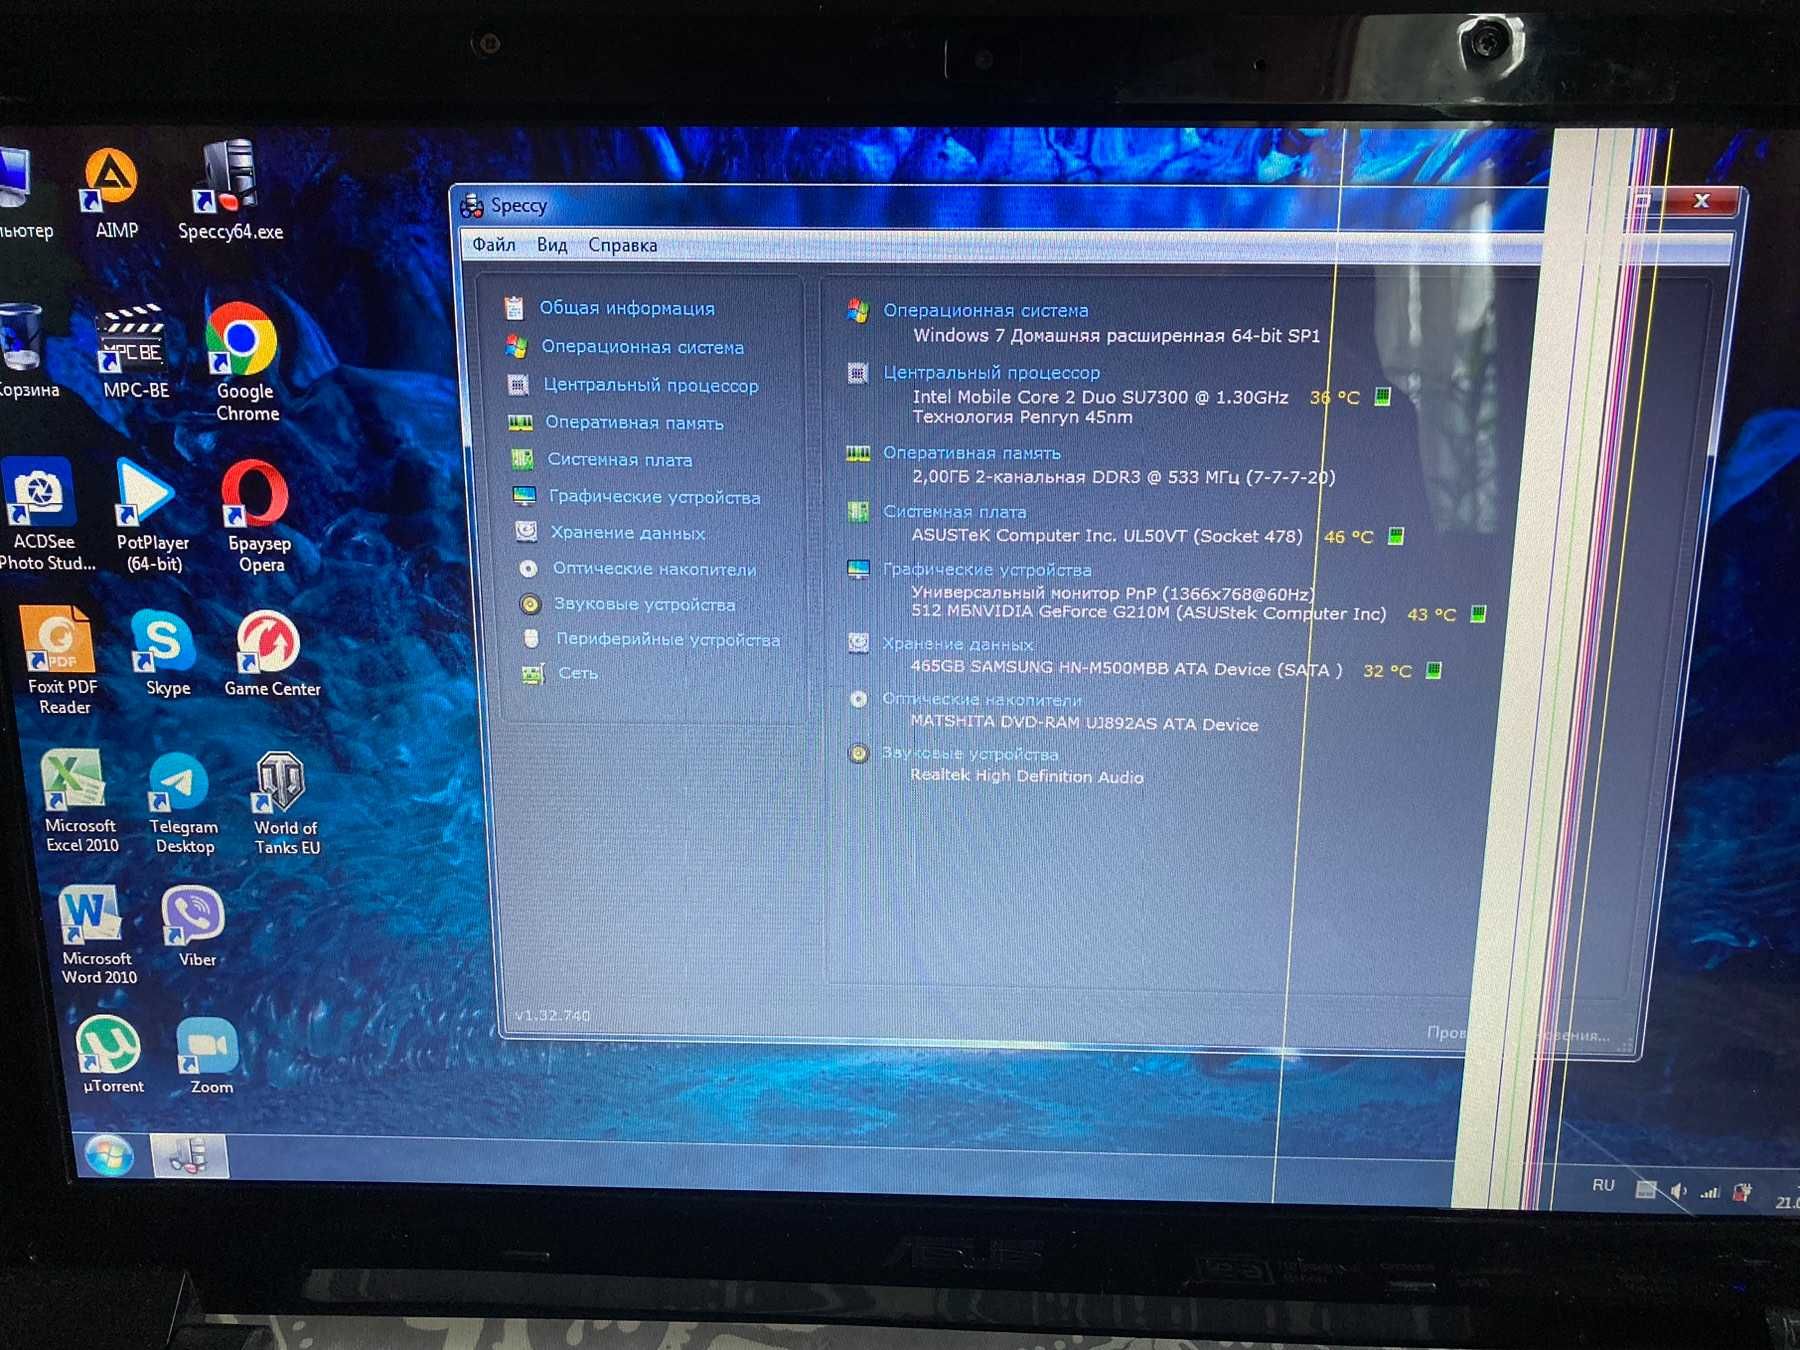Launch the ACDSee Photo Studio icon
Viewport: 1800px width, 1350px height.
(44, 514)
